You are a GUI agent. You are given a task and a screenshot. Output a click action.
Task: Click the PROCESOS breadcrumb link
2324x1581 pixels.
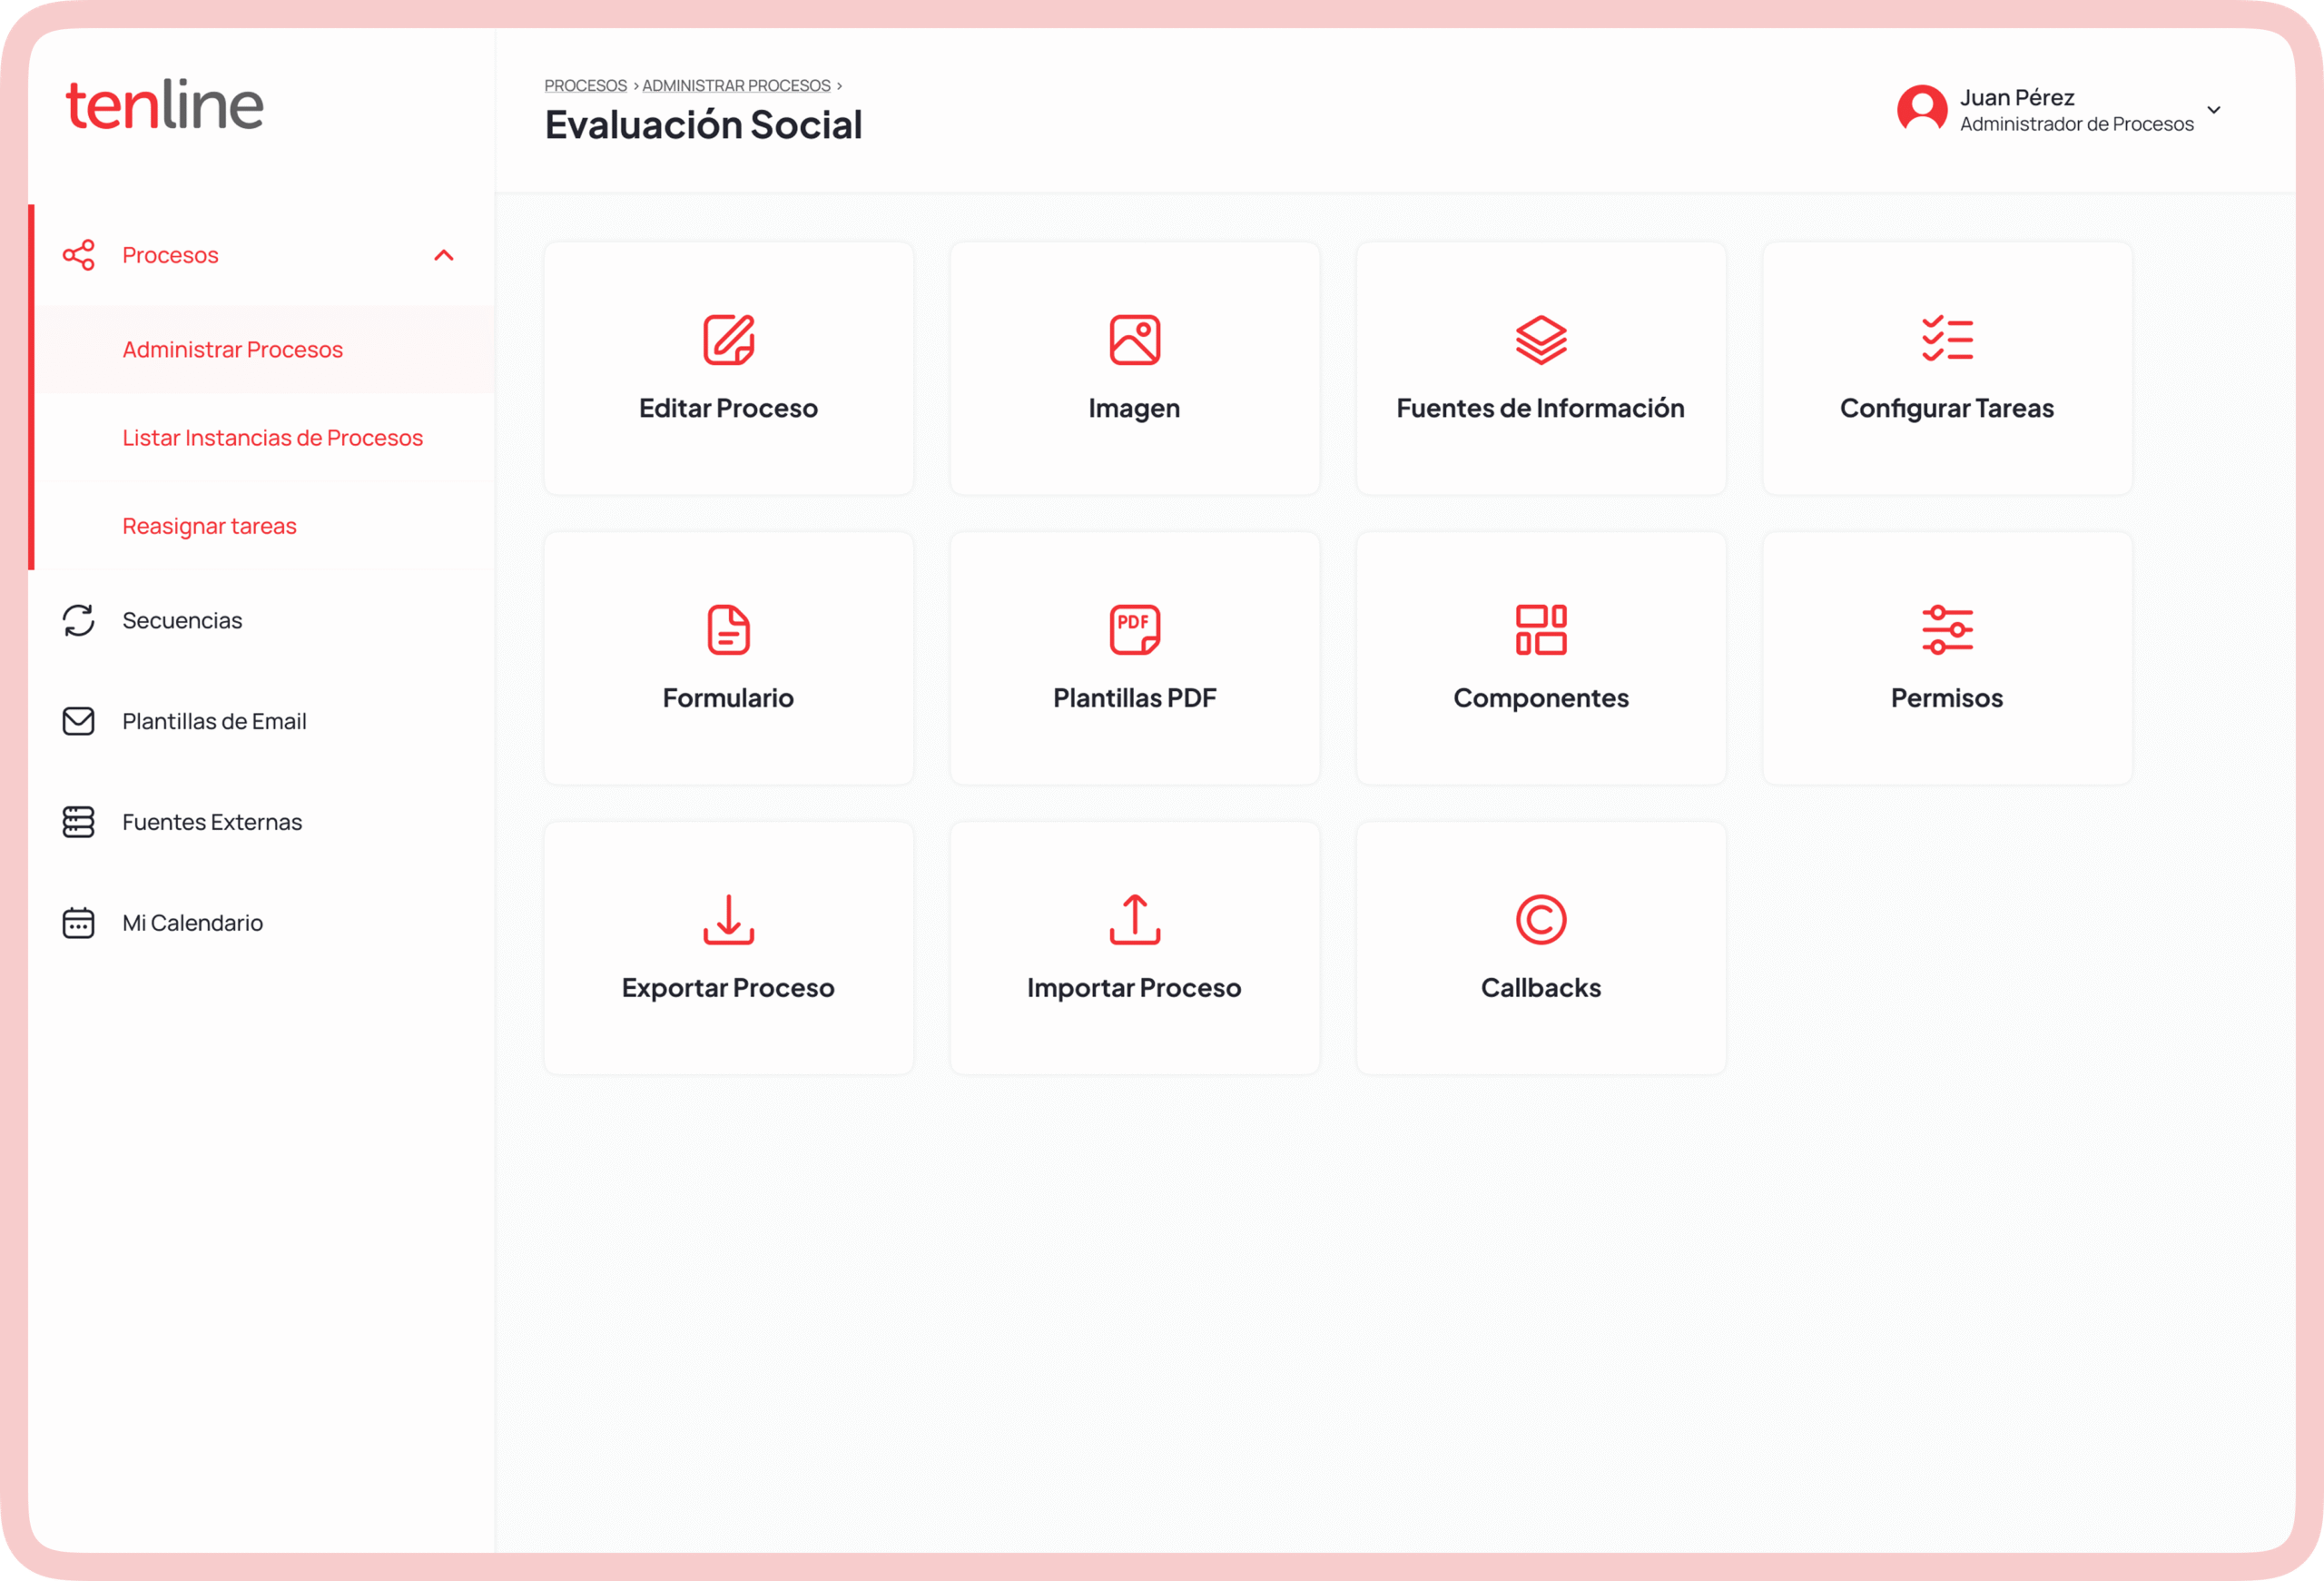point(585,86)
